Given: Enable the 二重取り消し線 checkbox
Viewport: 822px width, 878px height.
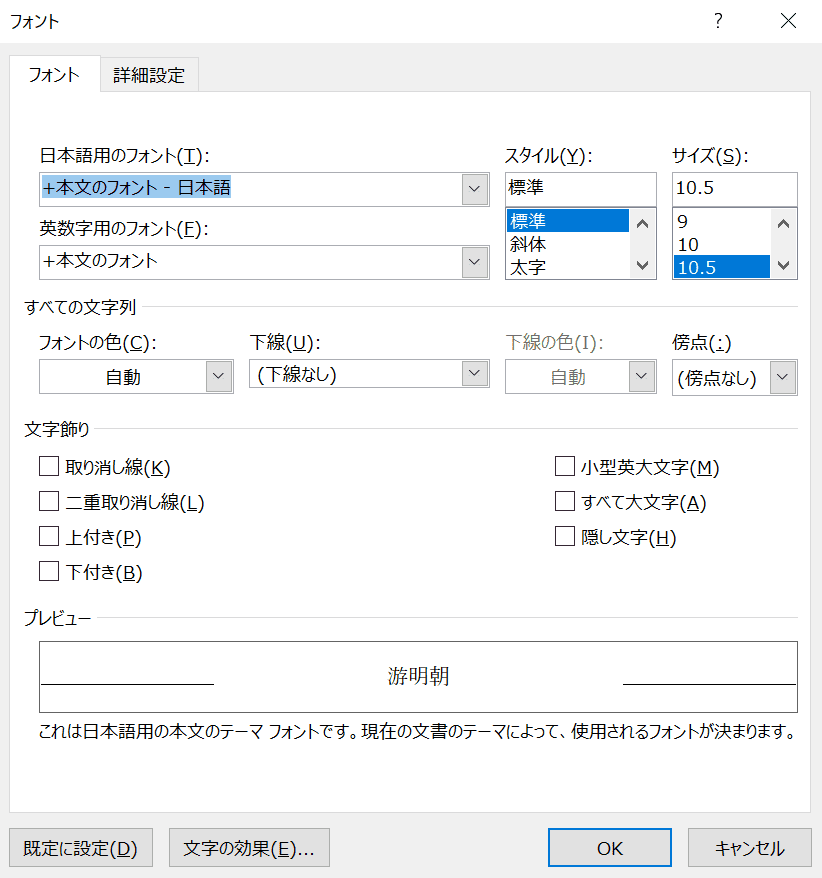Looking at the screenshot, I should (49, 501).
